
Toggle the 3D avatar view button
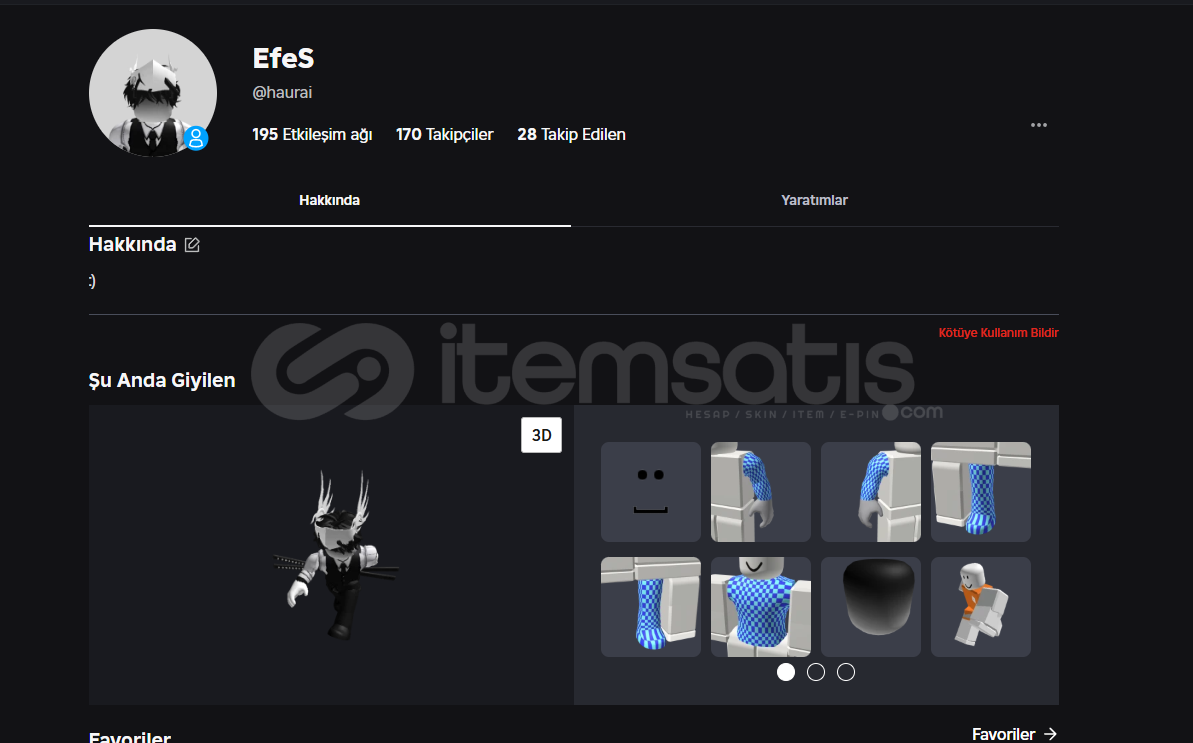click(541, 435)
